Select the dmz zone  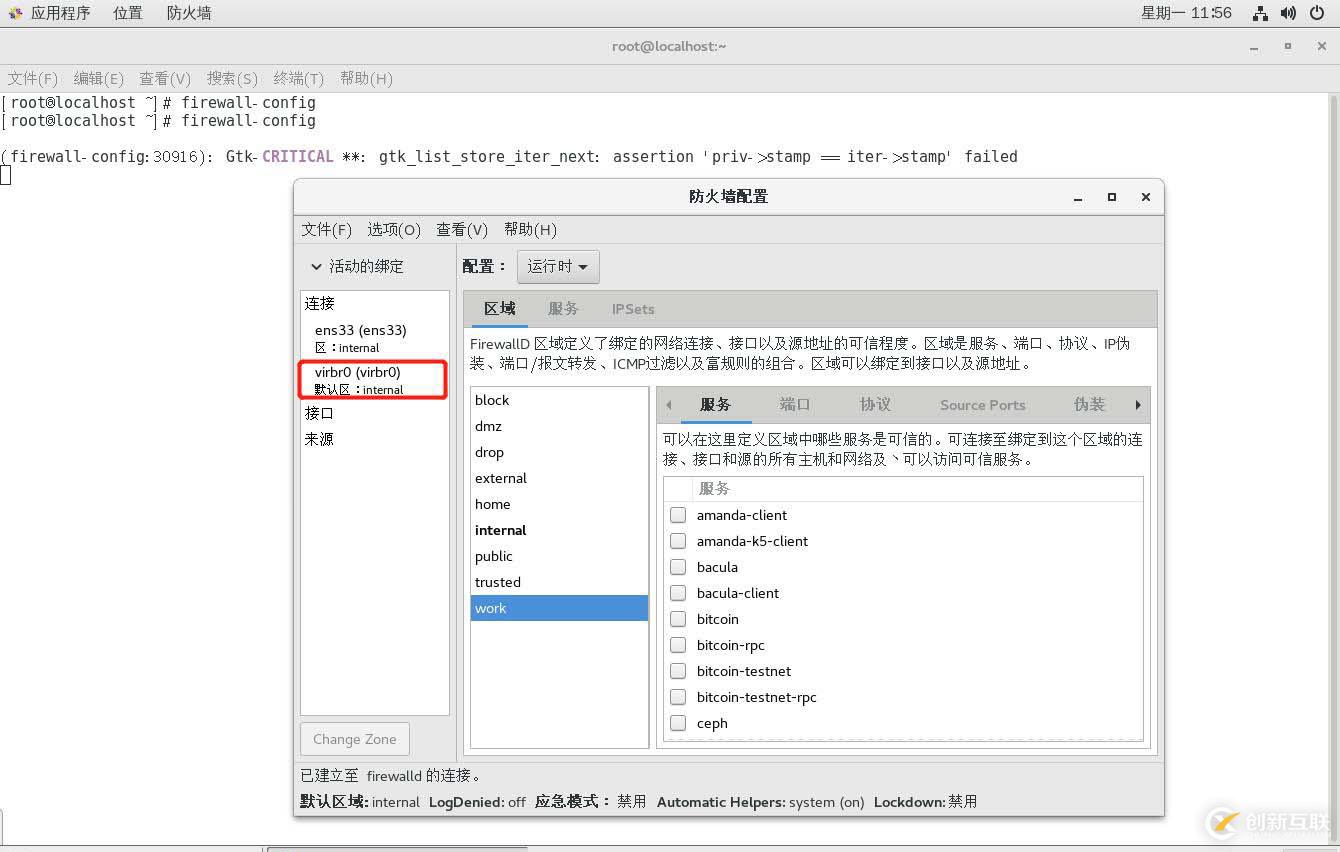tap(559, 426)
